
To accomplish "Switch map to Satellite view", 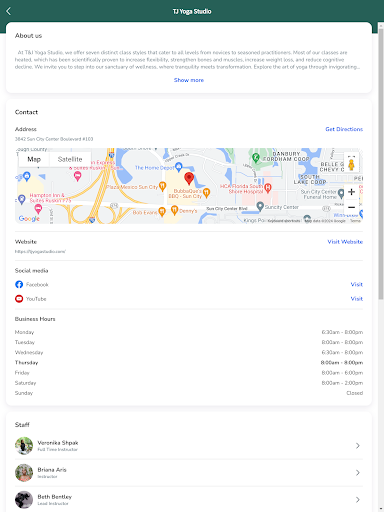I will pos(70,159).
